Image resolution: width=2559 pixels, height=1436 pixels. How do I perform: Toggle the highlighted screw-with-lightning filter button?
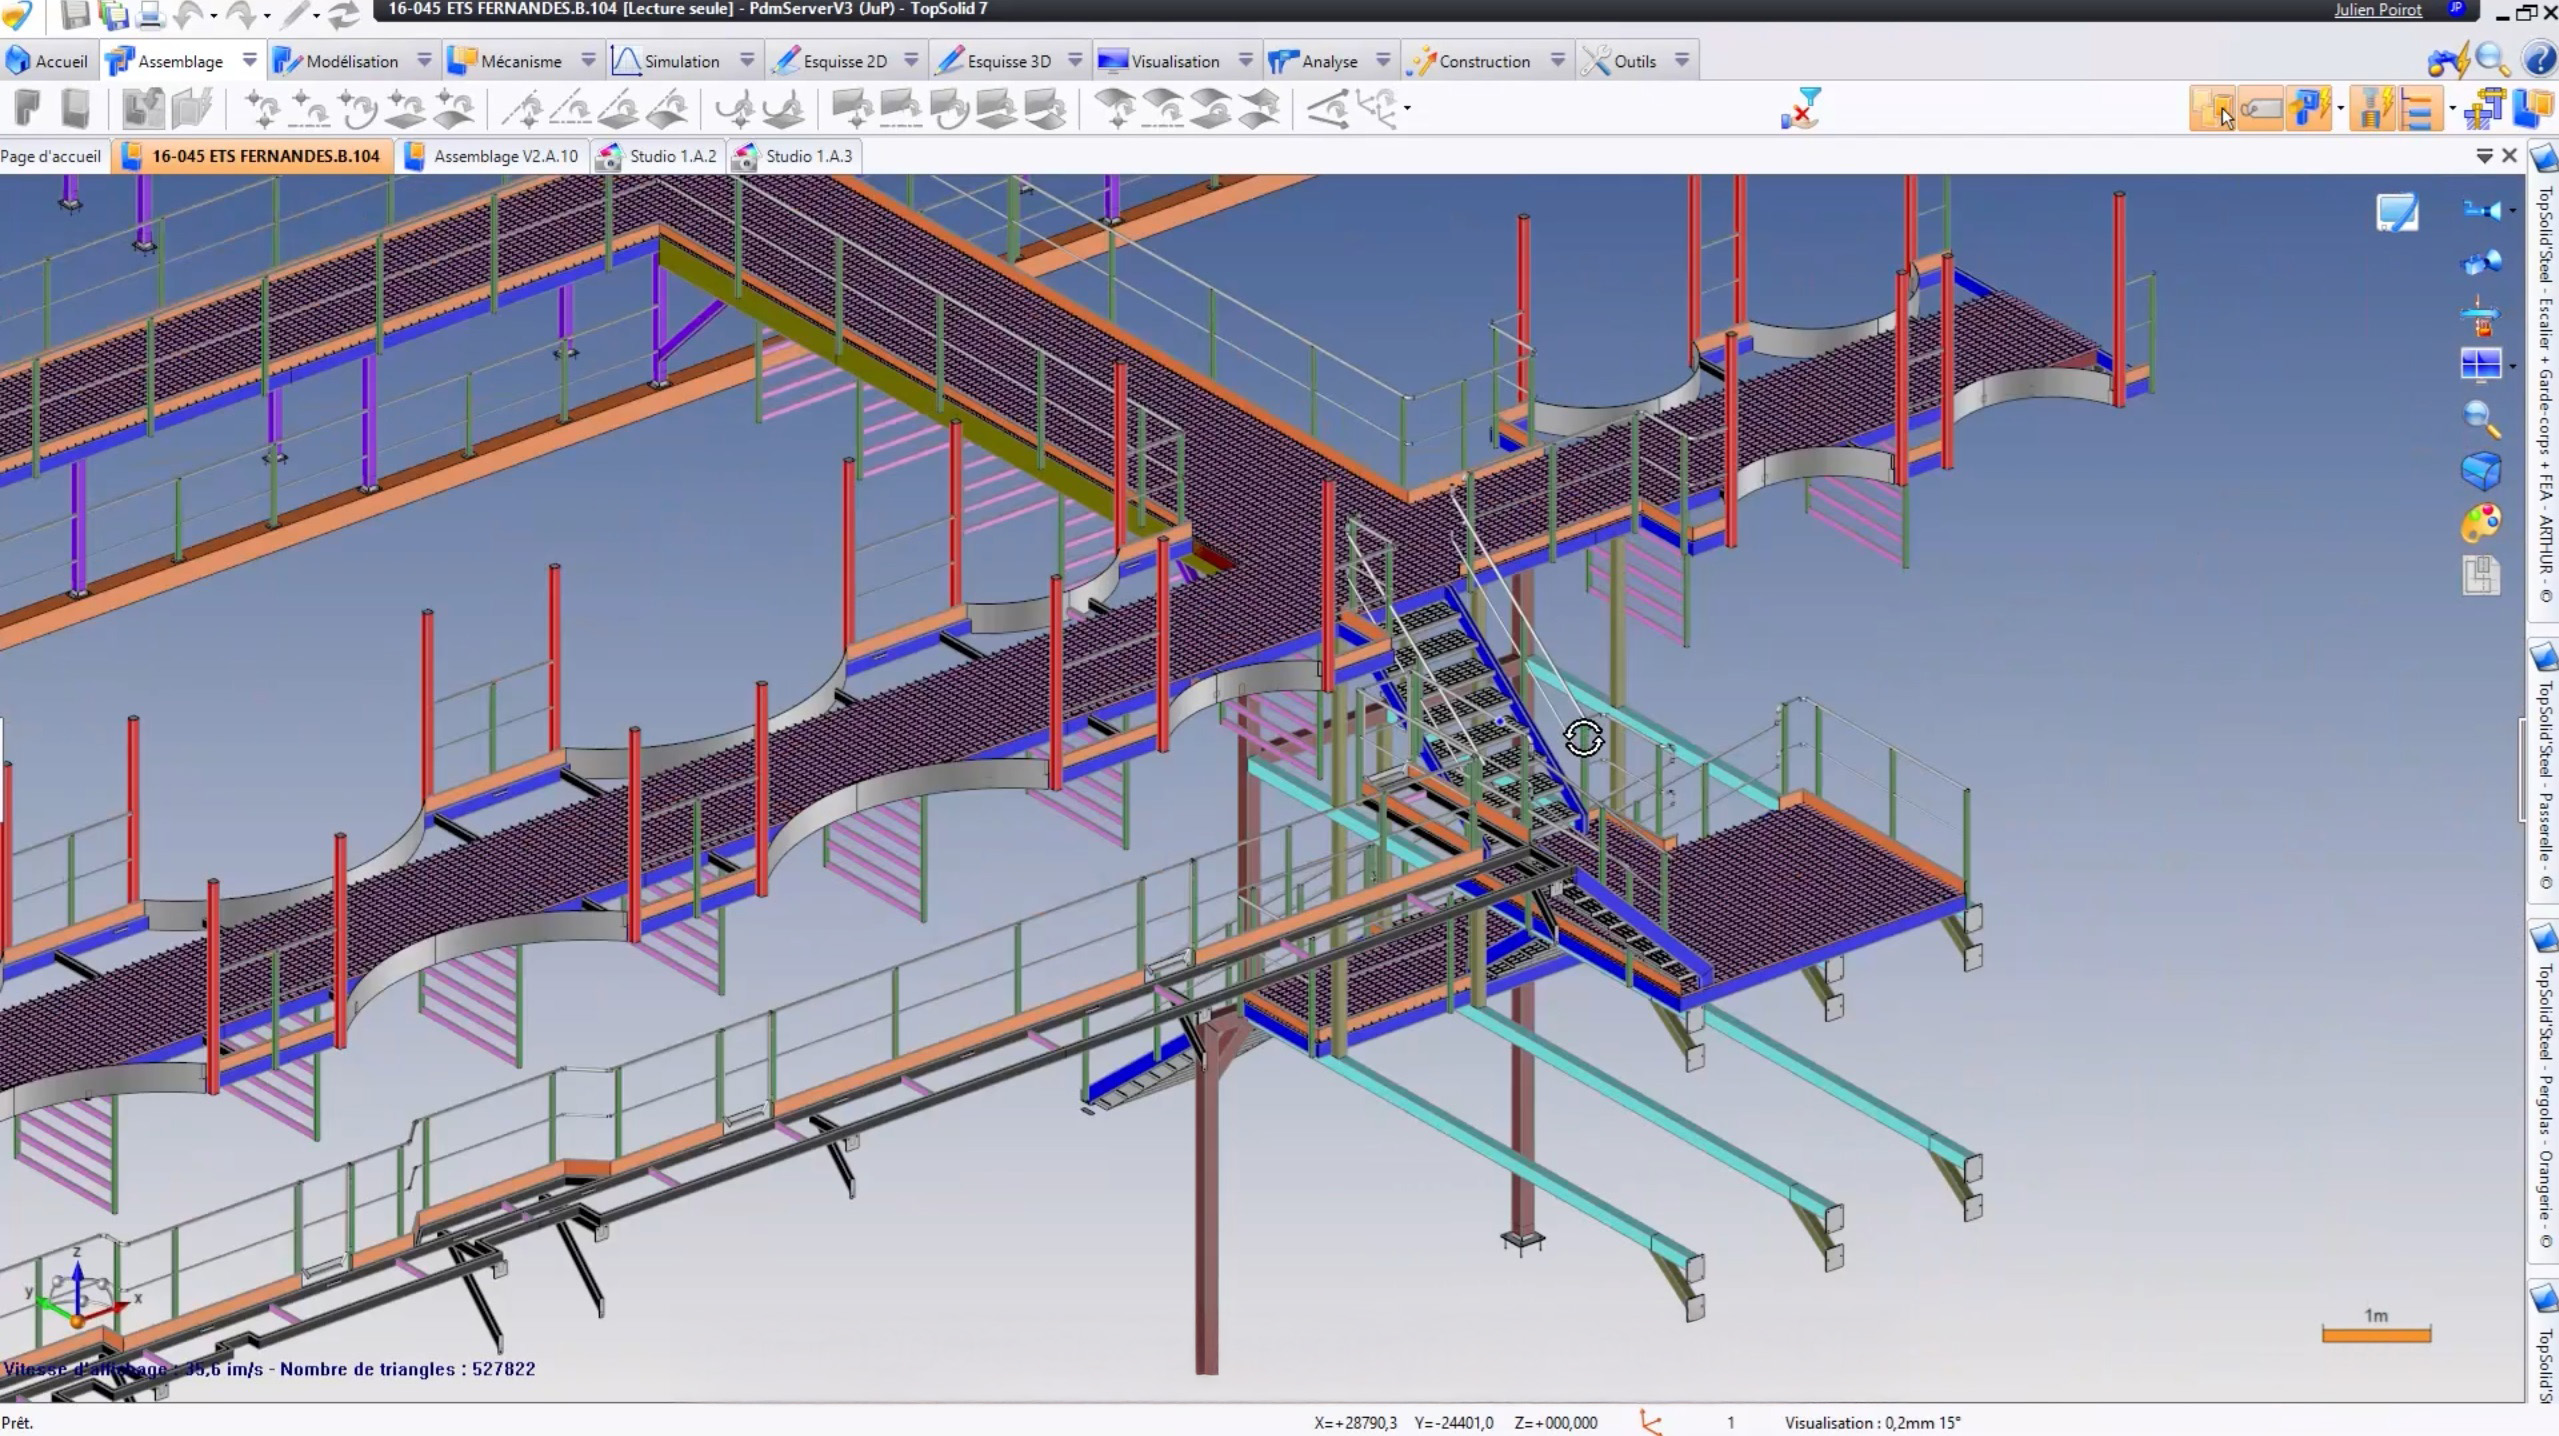click(2371, 109)
